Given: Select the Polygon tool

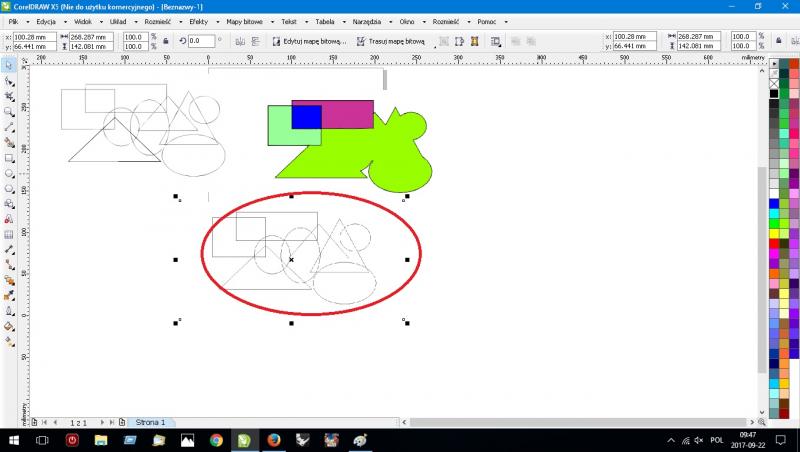Looking at the screenshot, I should point(9,187).
